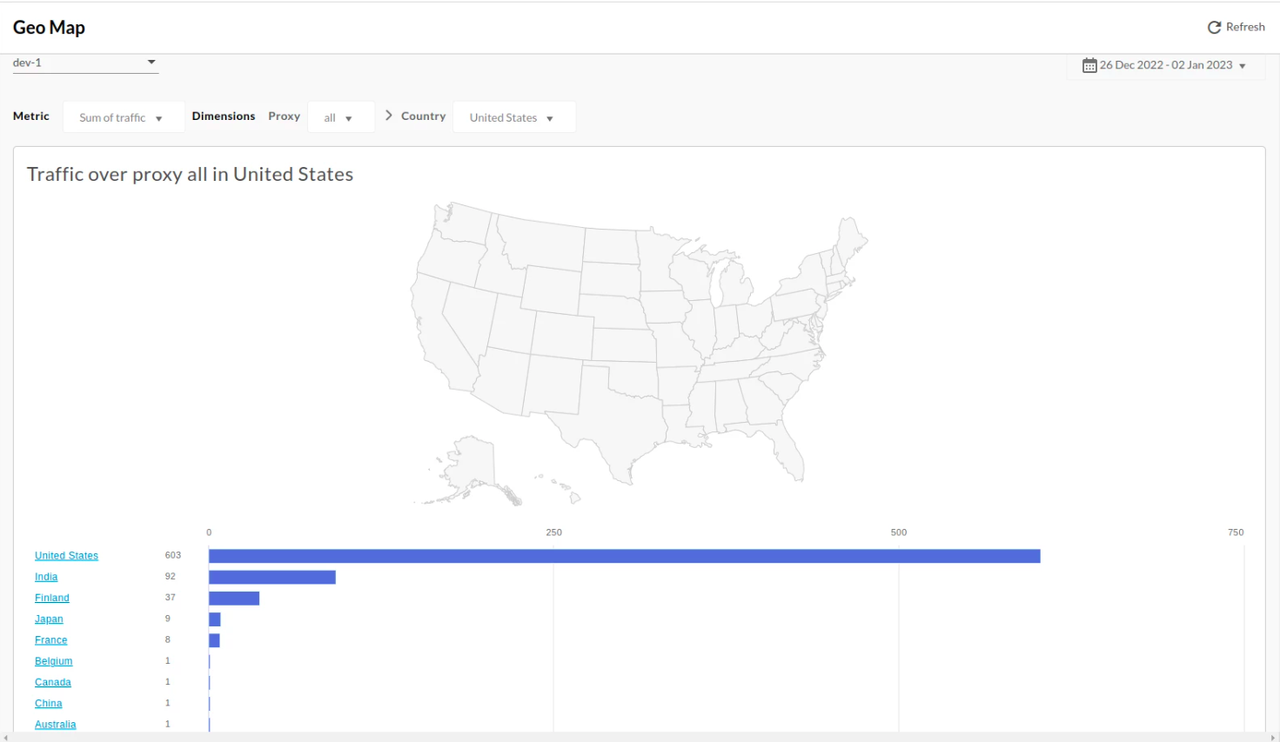Open the China link

point(48,703)
